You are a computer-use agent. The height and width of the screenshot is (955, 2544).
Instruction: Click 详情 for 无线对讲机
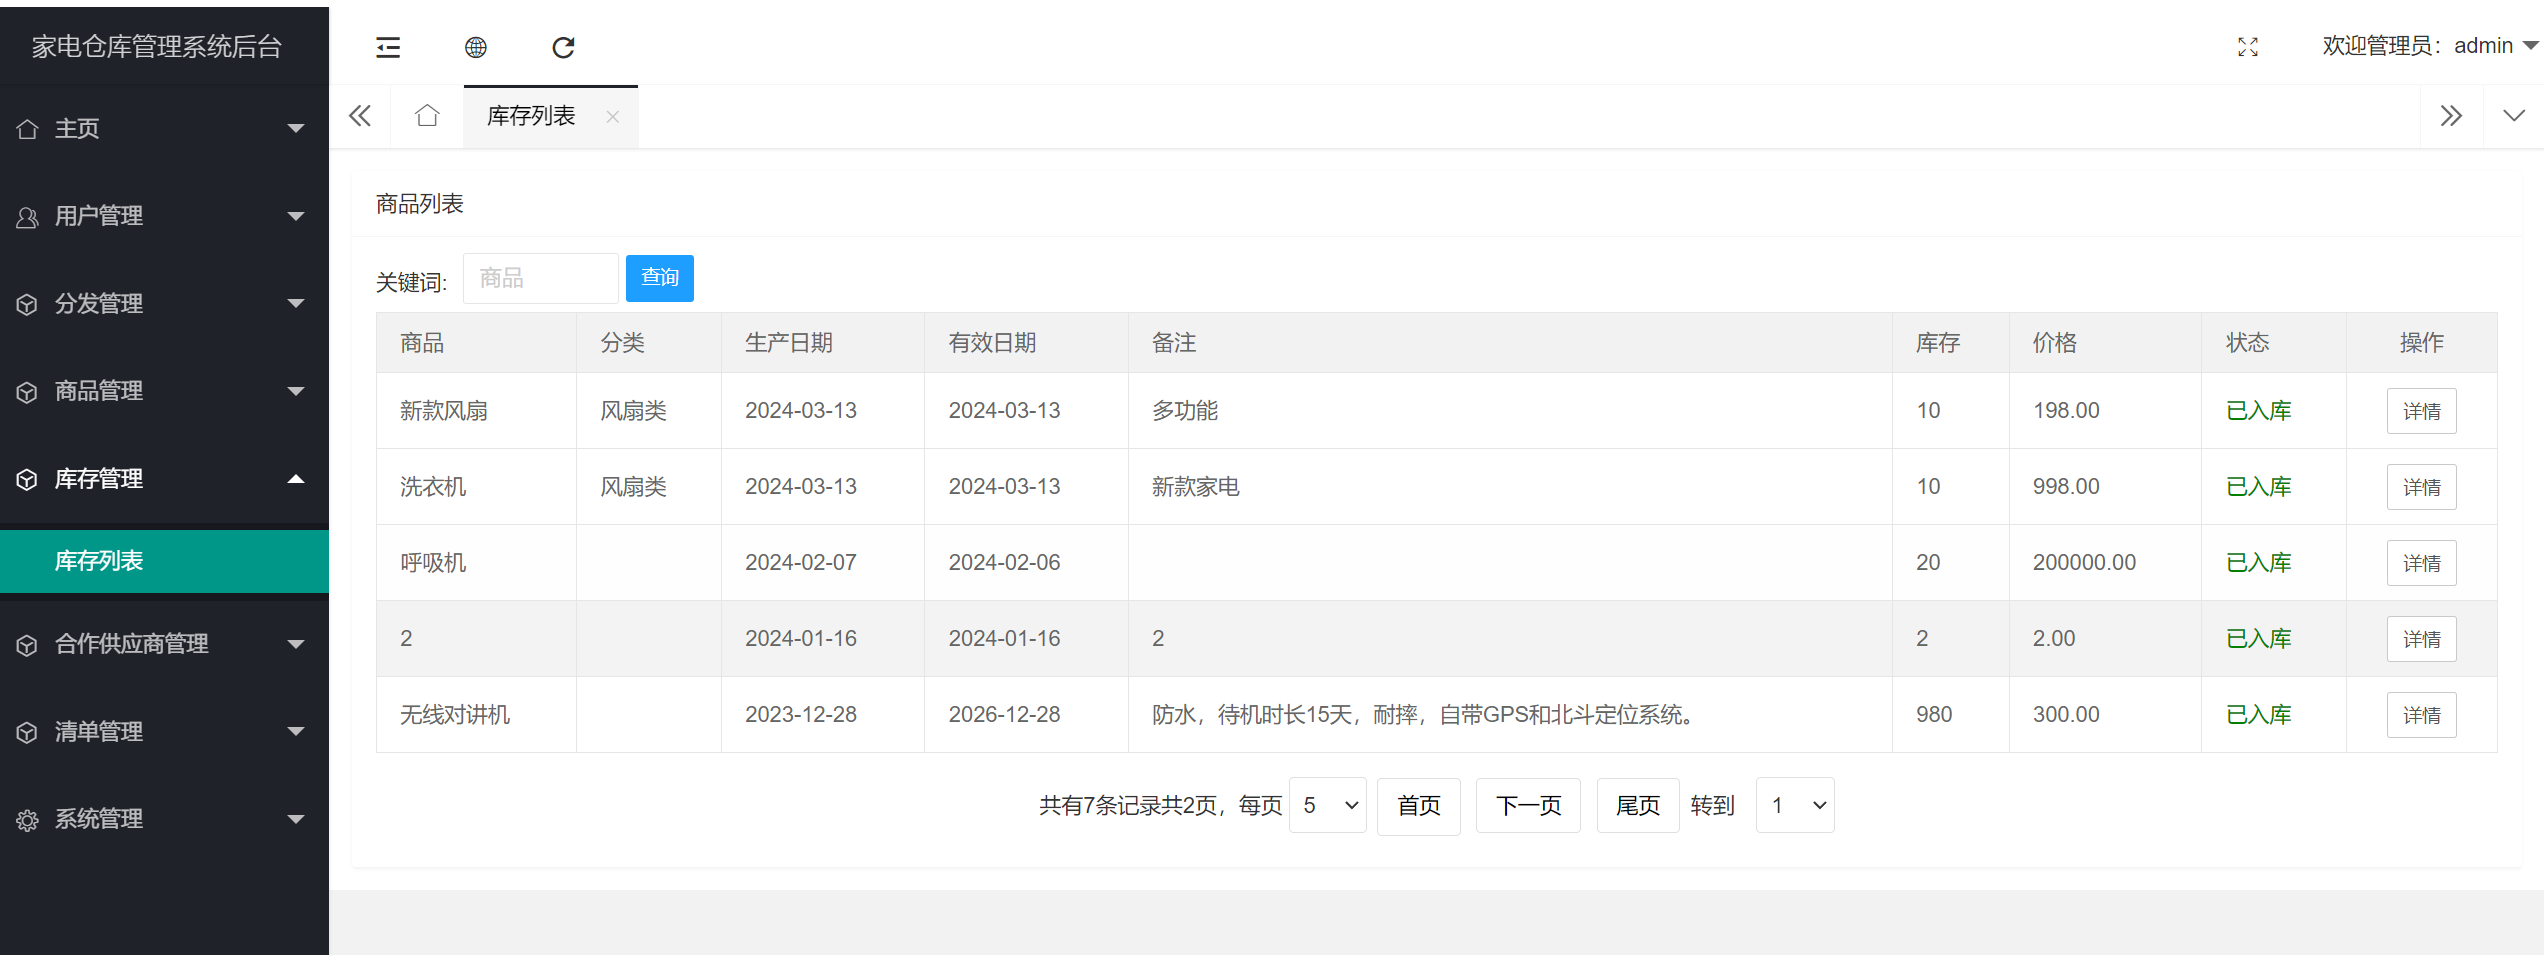[x=2421, y=714]
